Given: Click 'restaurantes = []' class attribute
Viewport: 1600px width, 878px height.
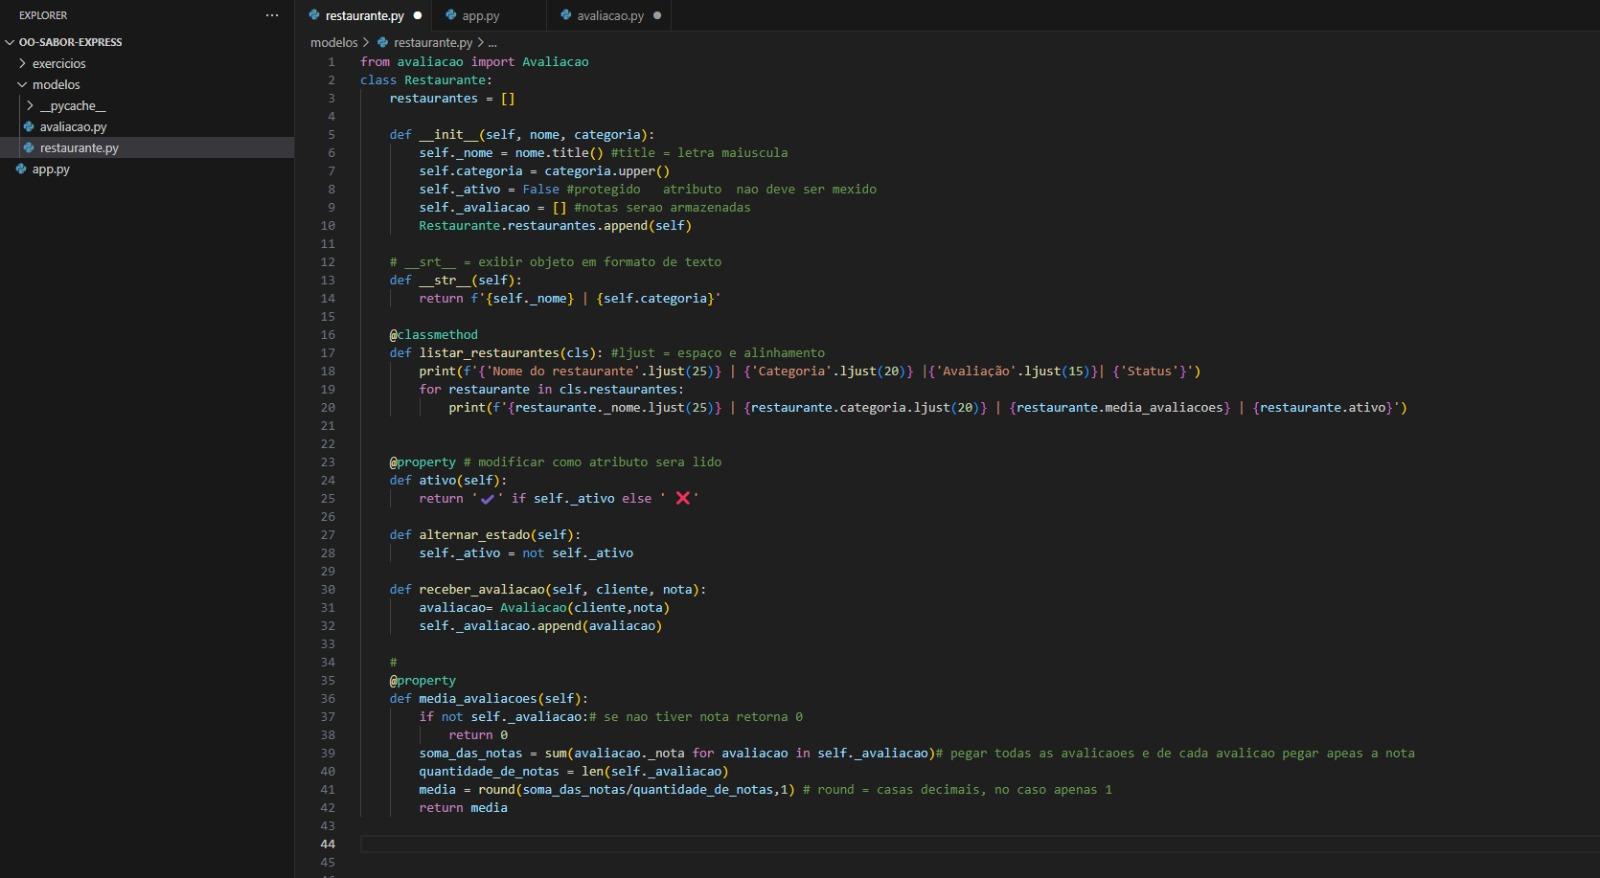Looking at the screenshot, I should click(452, 98).
